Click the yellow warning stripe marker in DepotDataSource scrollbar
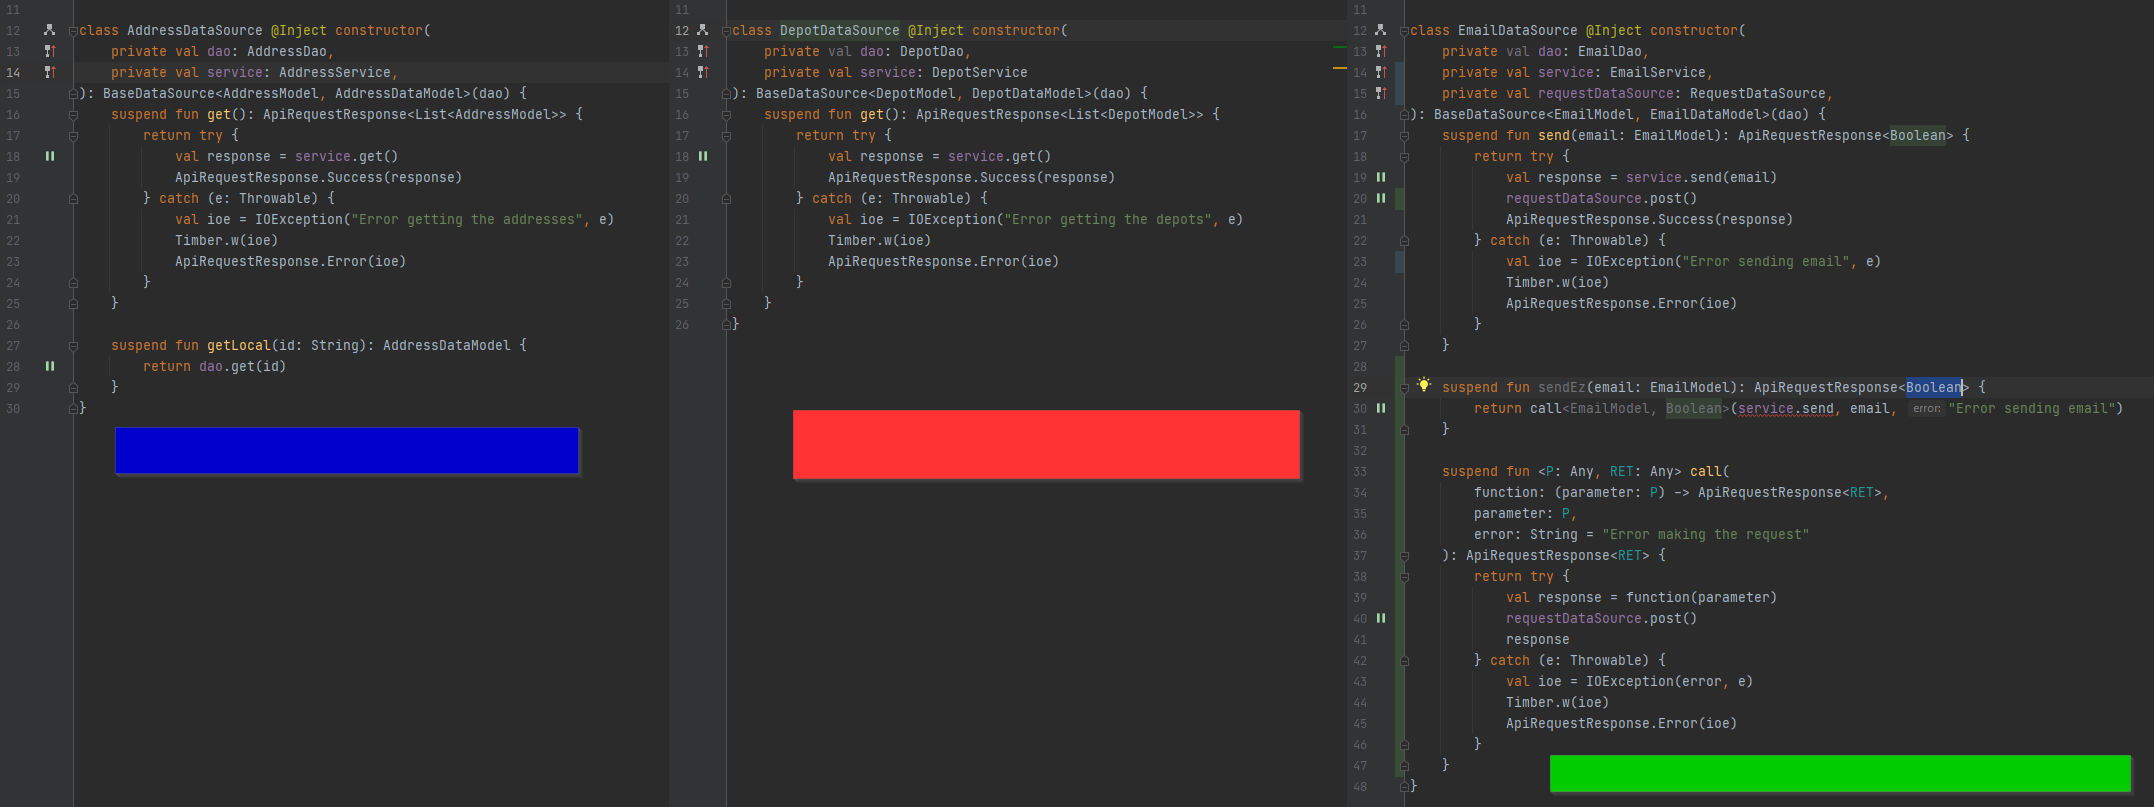2154x807 pixels. (1340, 68)
